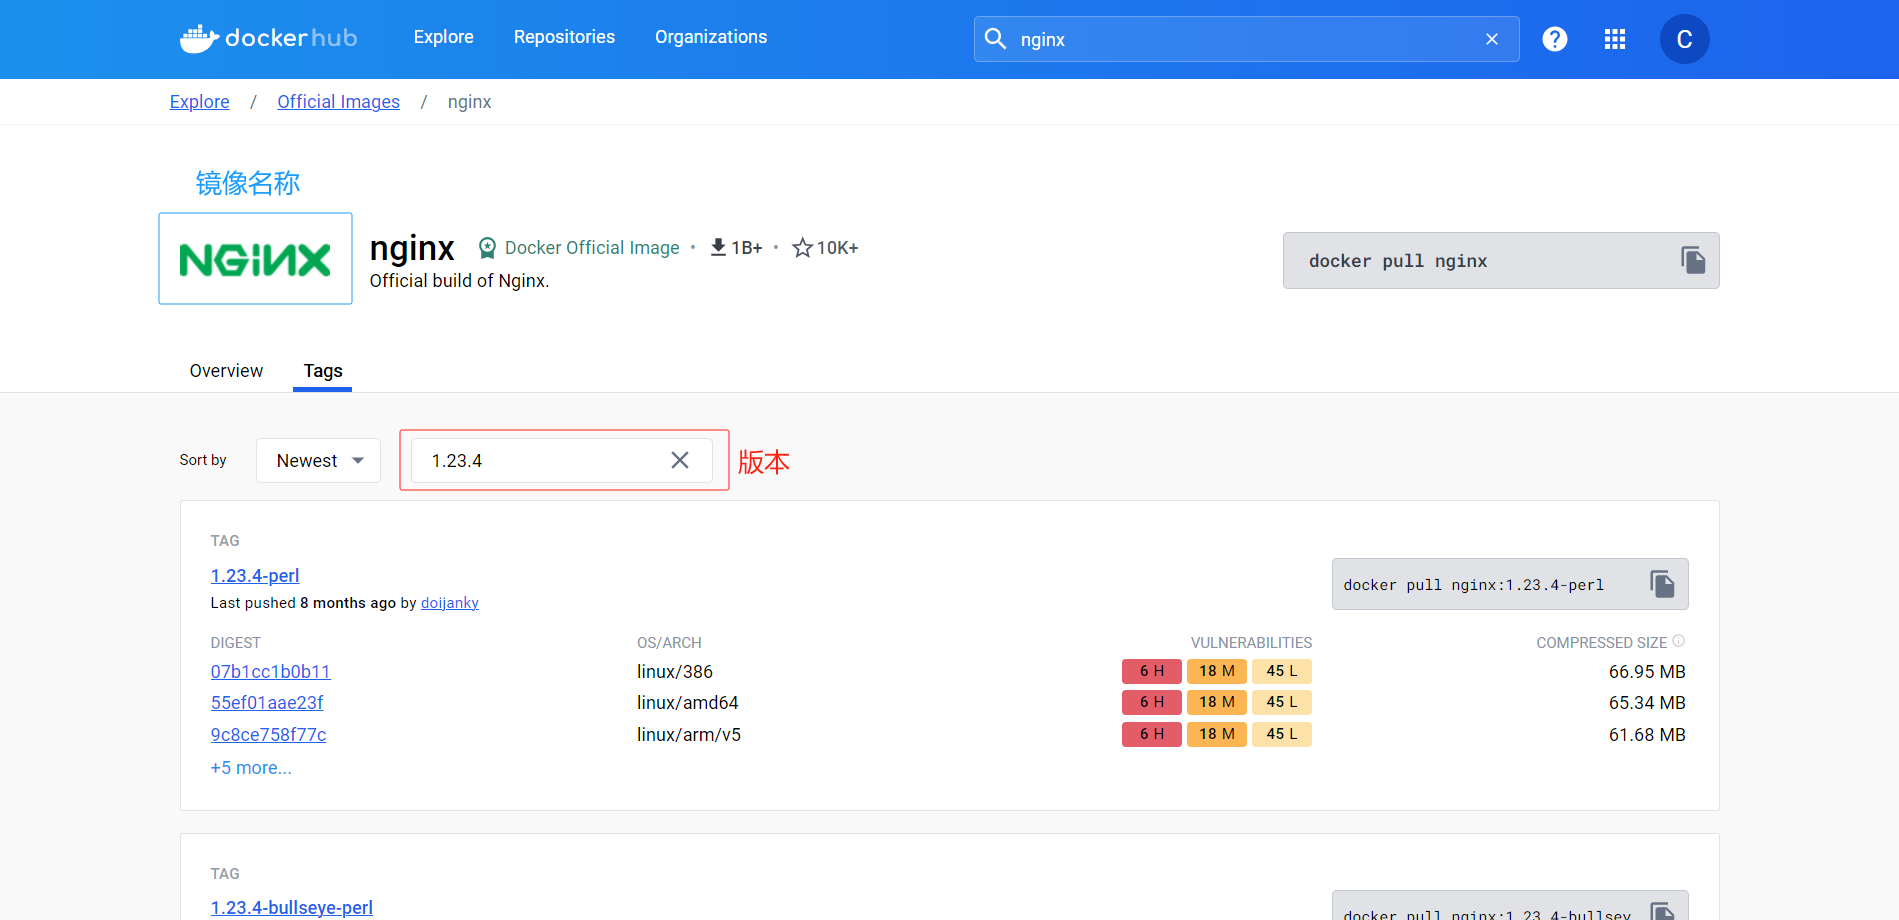1899x920 pixels.
Task: Click the NGINX logo thumbnail
Action: pyautogui.click(x=255, y=258)
